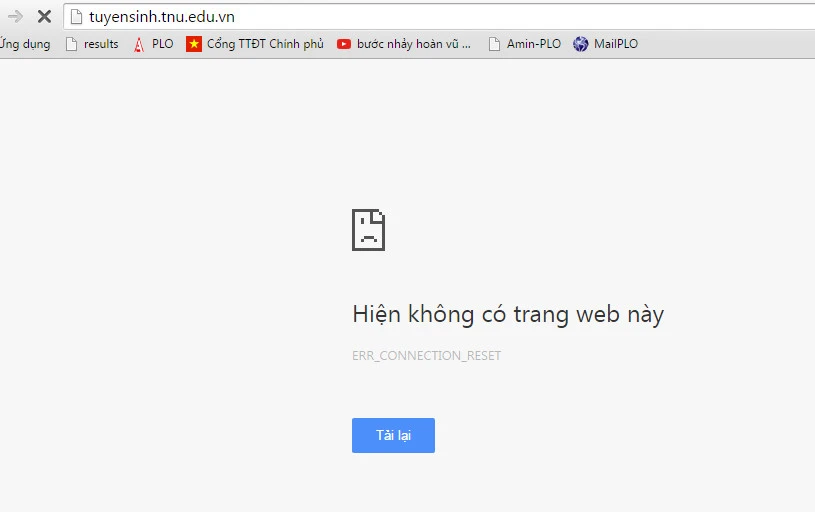Click the red PLO bookmark icon
This screenshot has height=512, width=815.
coord(139,44)
